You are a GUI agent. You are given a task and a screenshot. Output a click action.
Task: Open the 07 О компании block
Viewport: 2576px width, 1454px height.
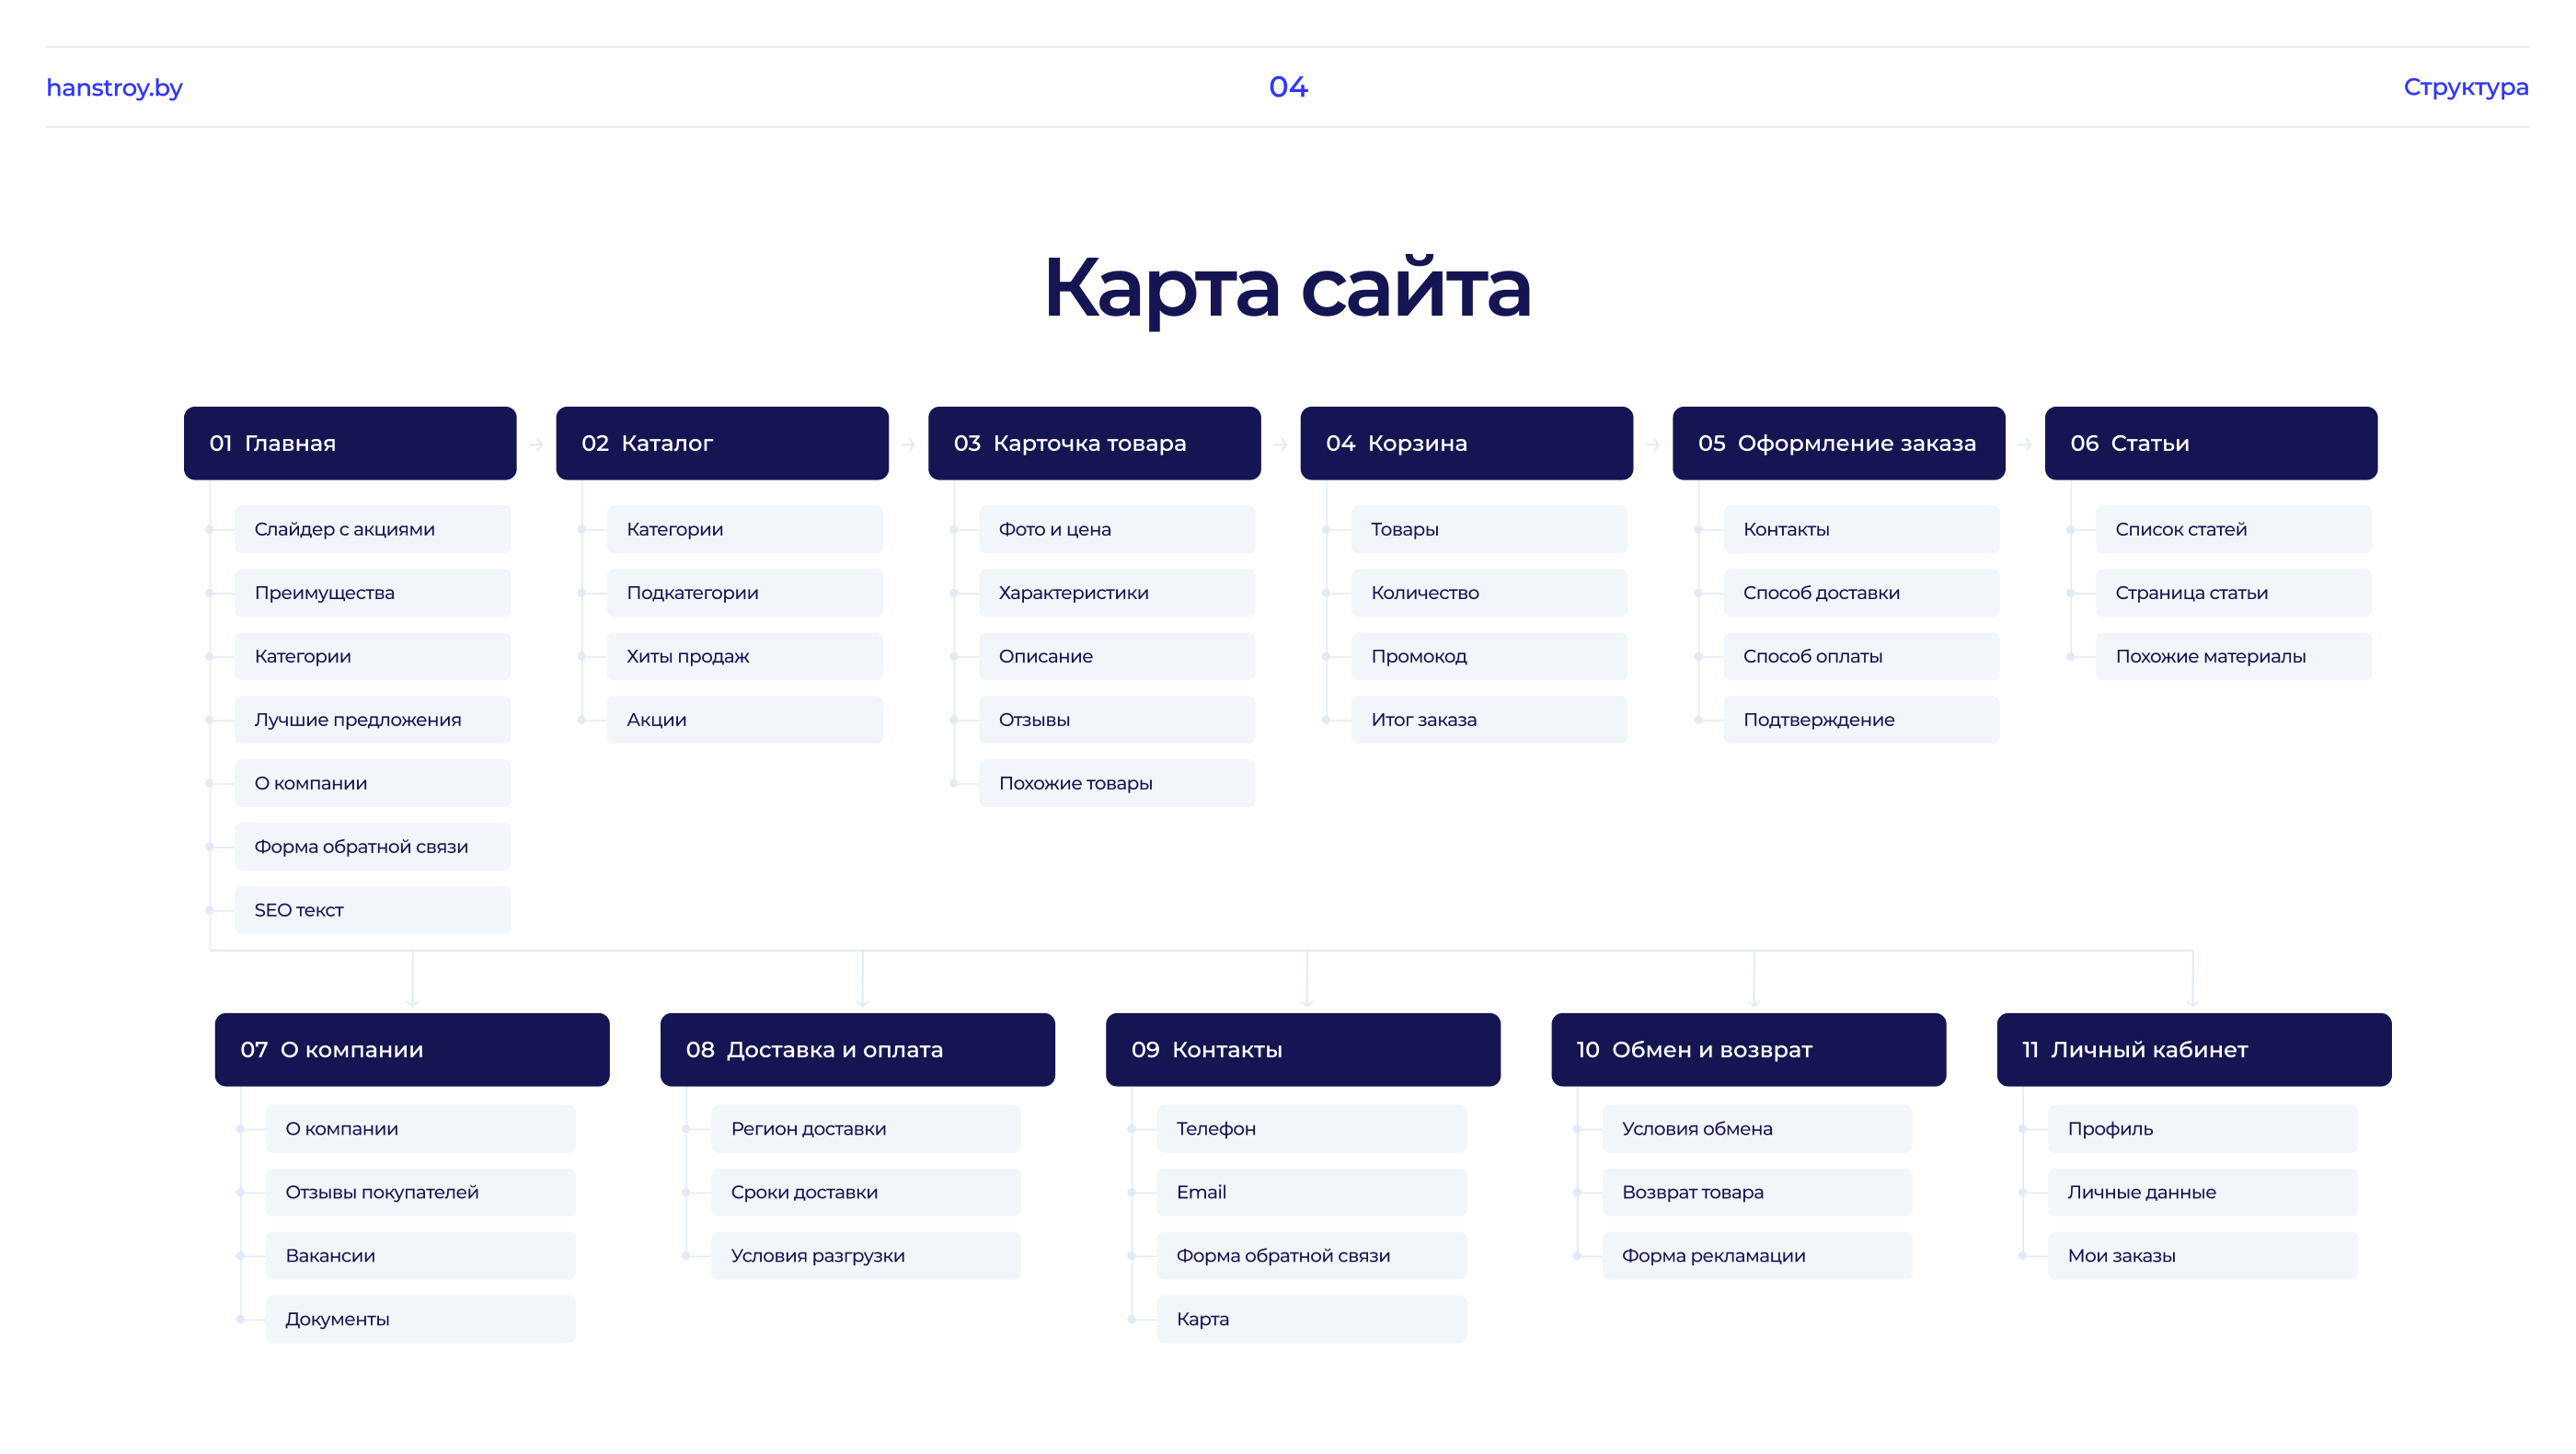tap(412, 1049)
